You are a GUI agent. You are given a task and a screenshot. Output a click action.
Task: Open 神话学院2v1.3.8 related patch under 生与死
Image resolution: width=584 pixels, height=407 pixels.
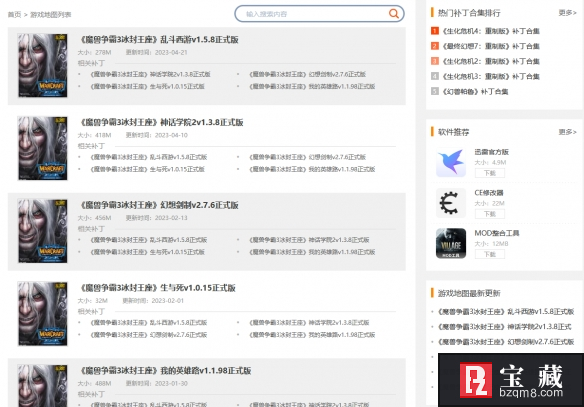[x=309, y=322]
